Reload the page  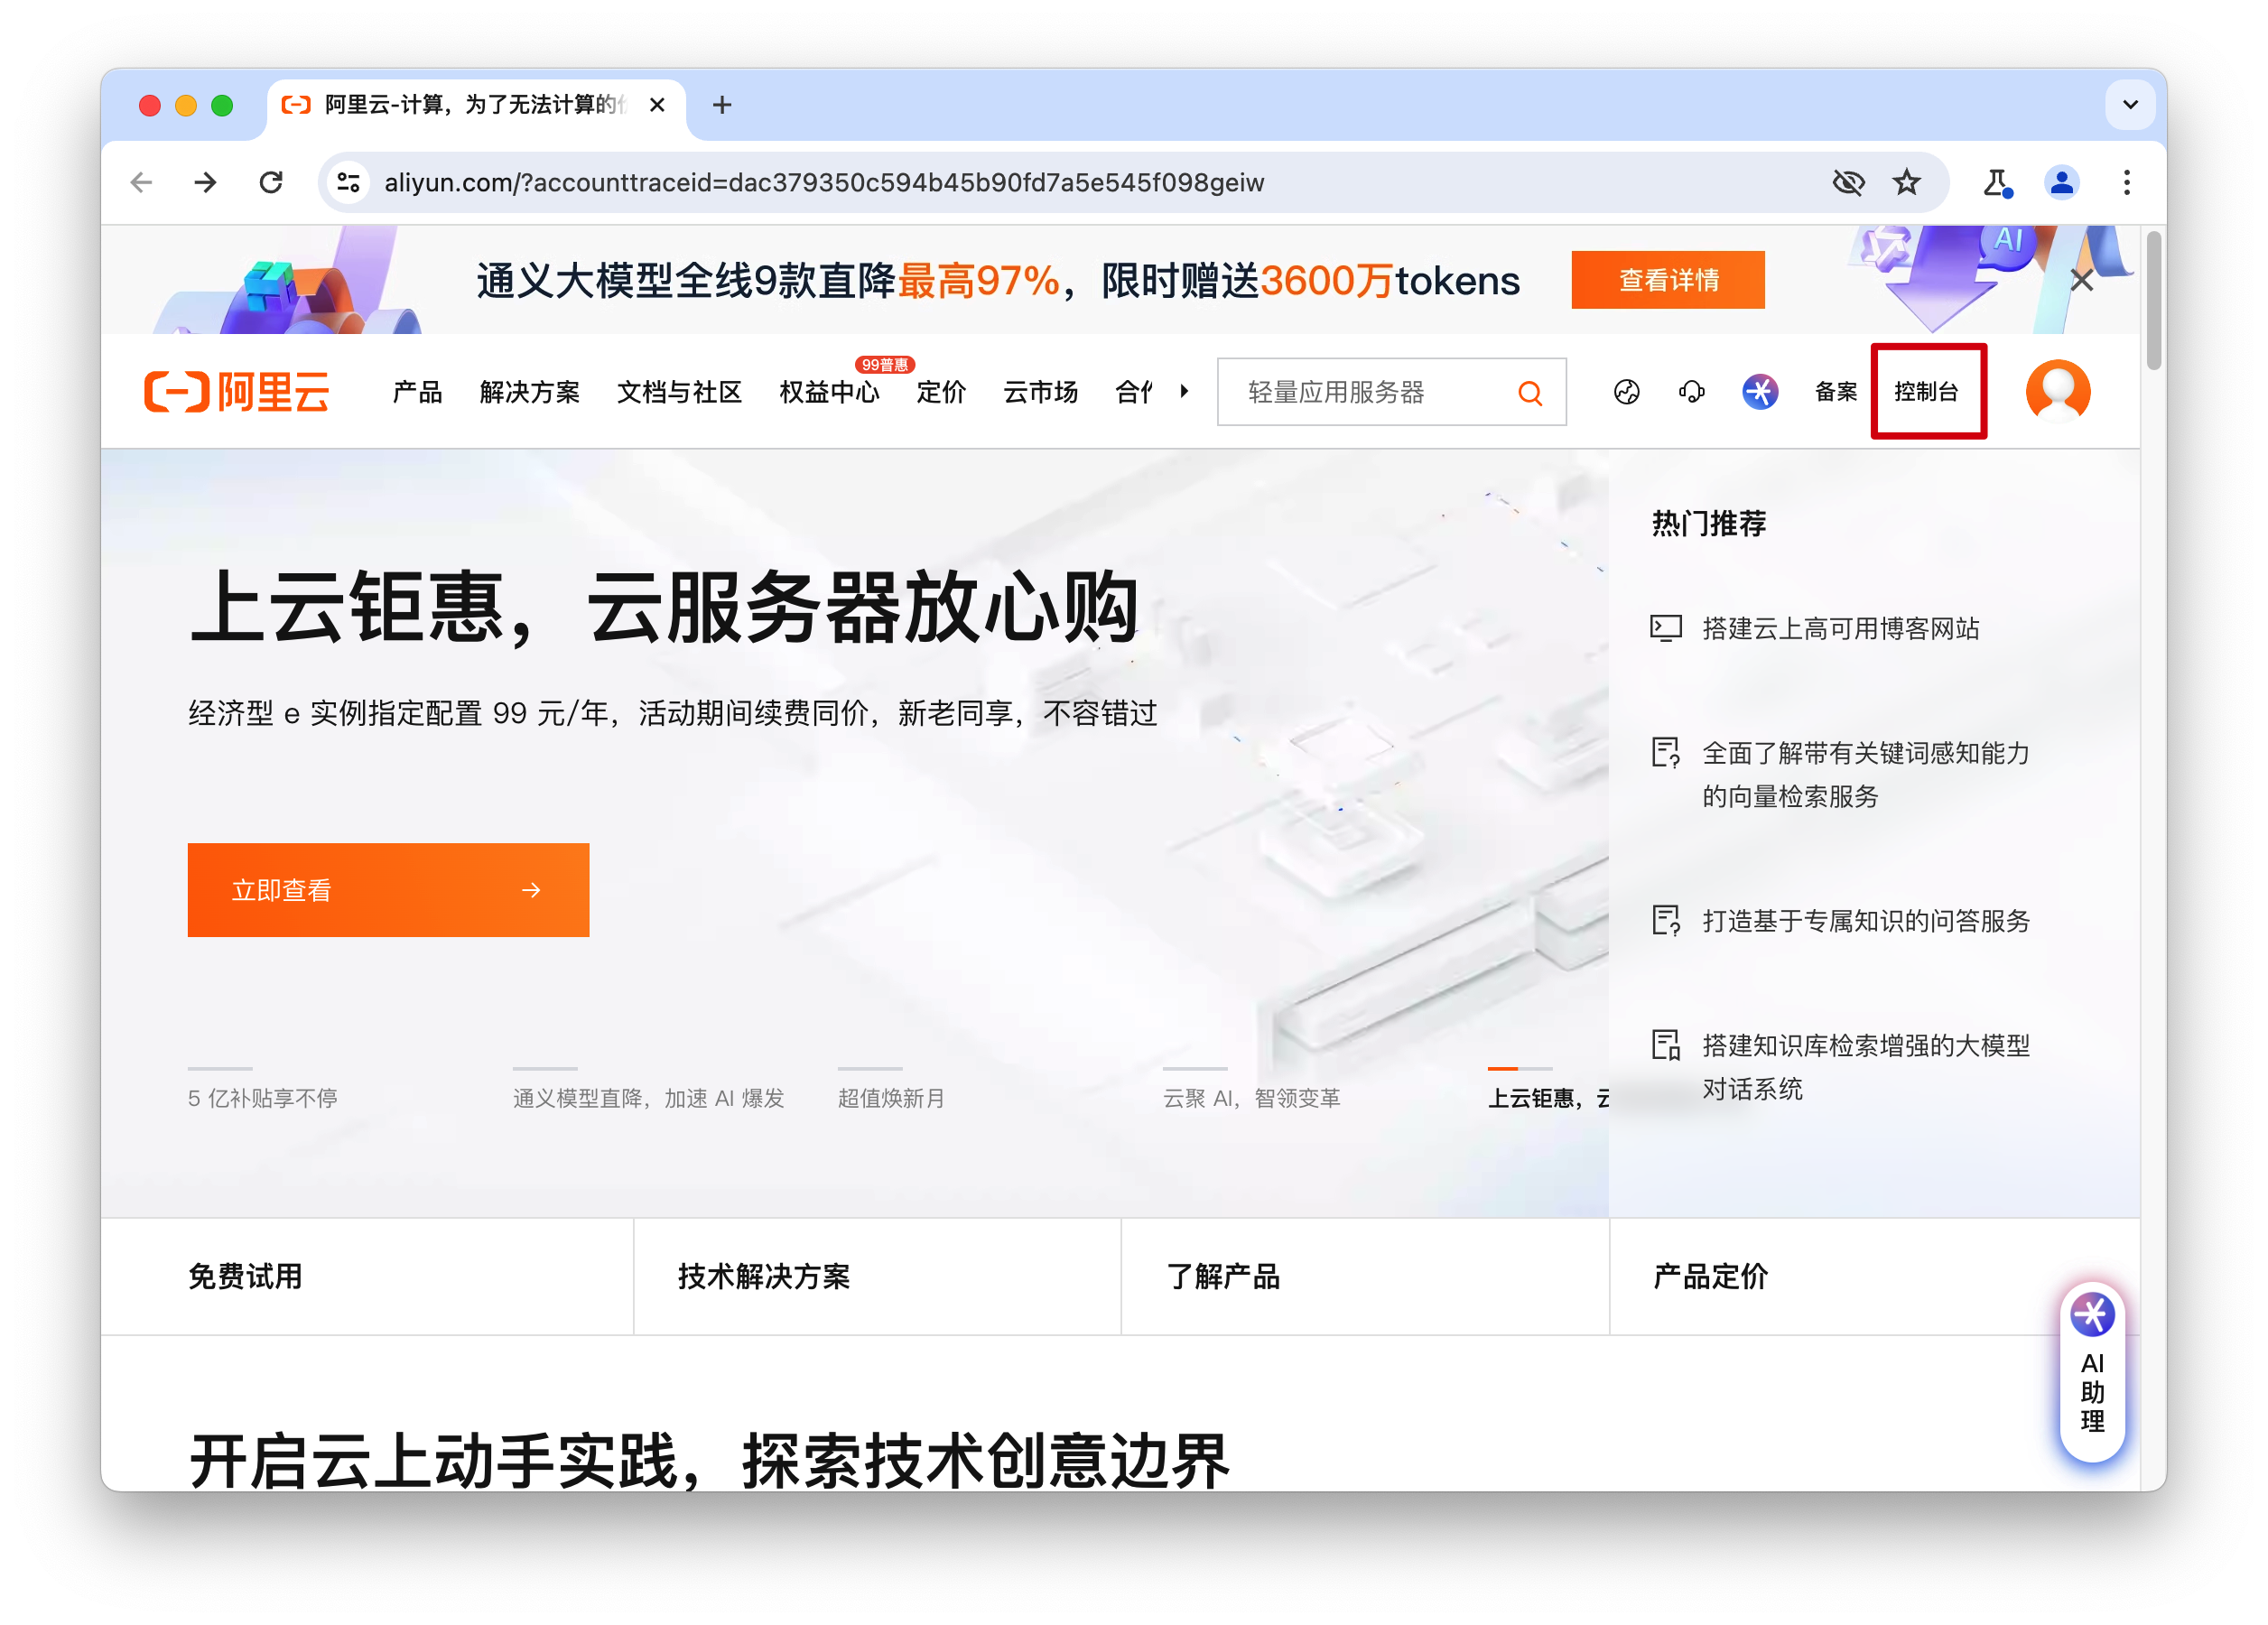point(271,182)
